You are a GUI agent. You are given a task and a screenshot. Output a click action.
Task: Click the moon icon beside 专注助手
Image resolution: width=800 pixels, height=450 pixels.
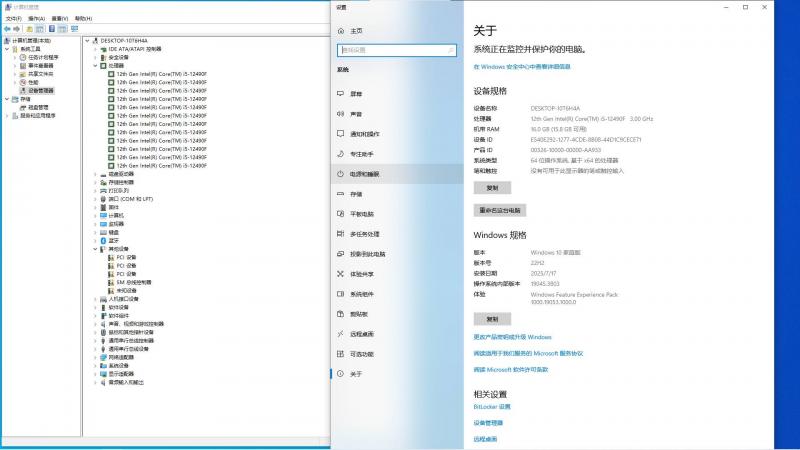pos(341,154)
